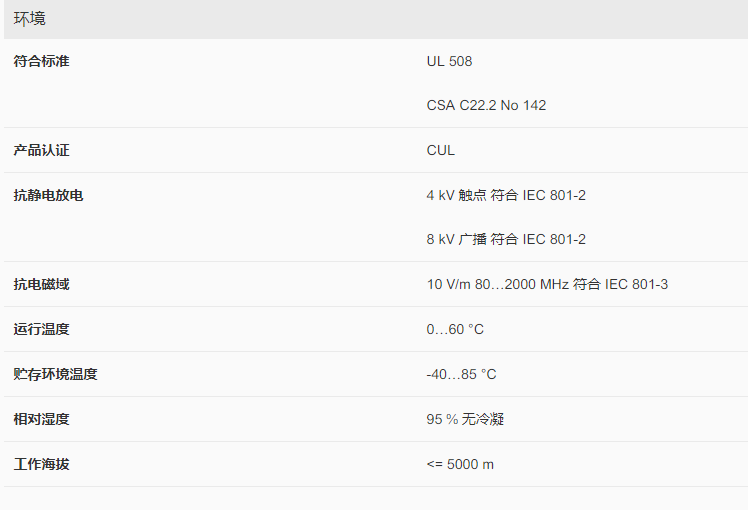The width and height of the screenshot is (748, 510).
Task: Select the UL 508 value text
Action: pos(449,61)
